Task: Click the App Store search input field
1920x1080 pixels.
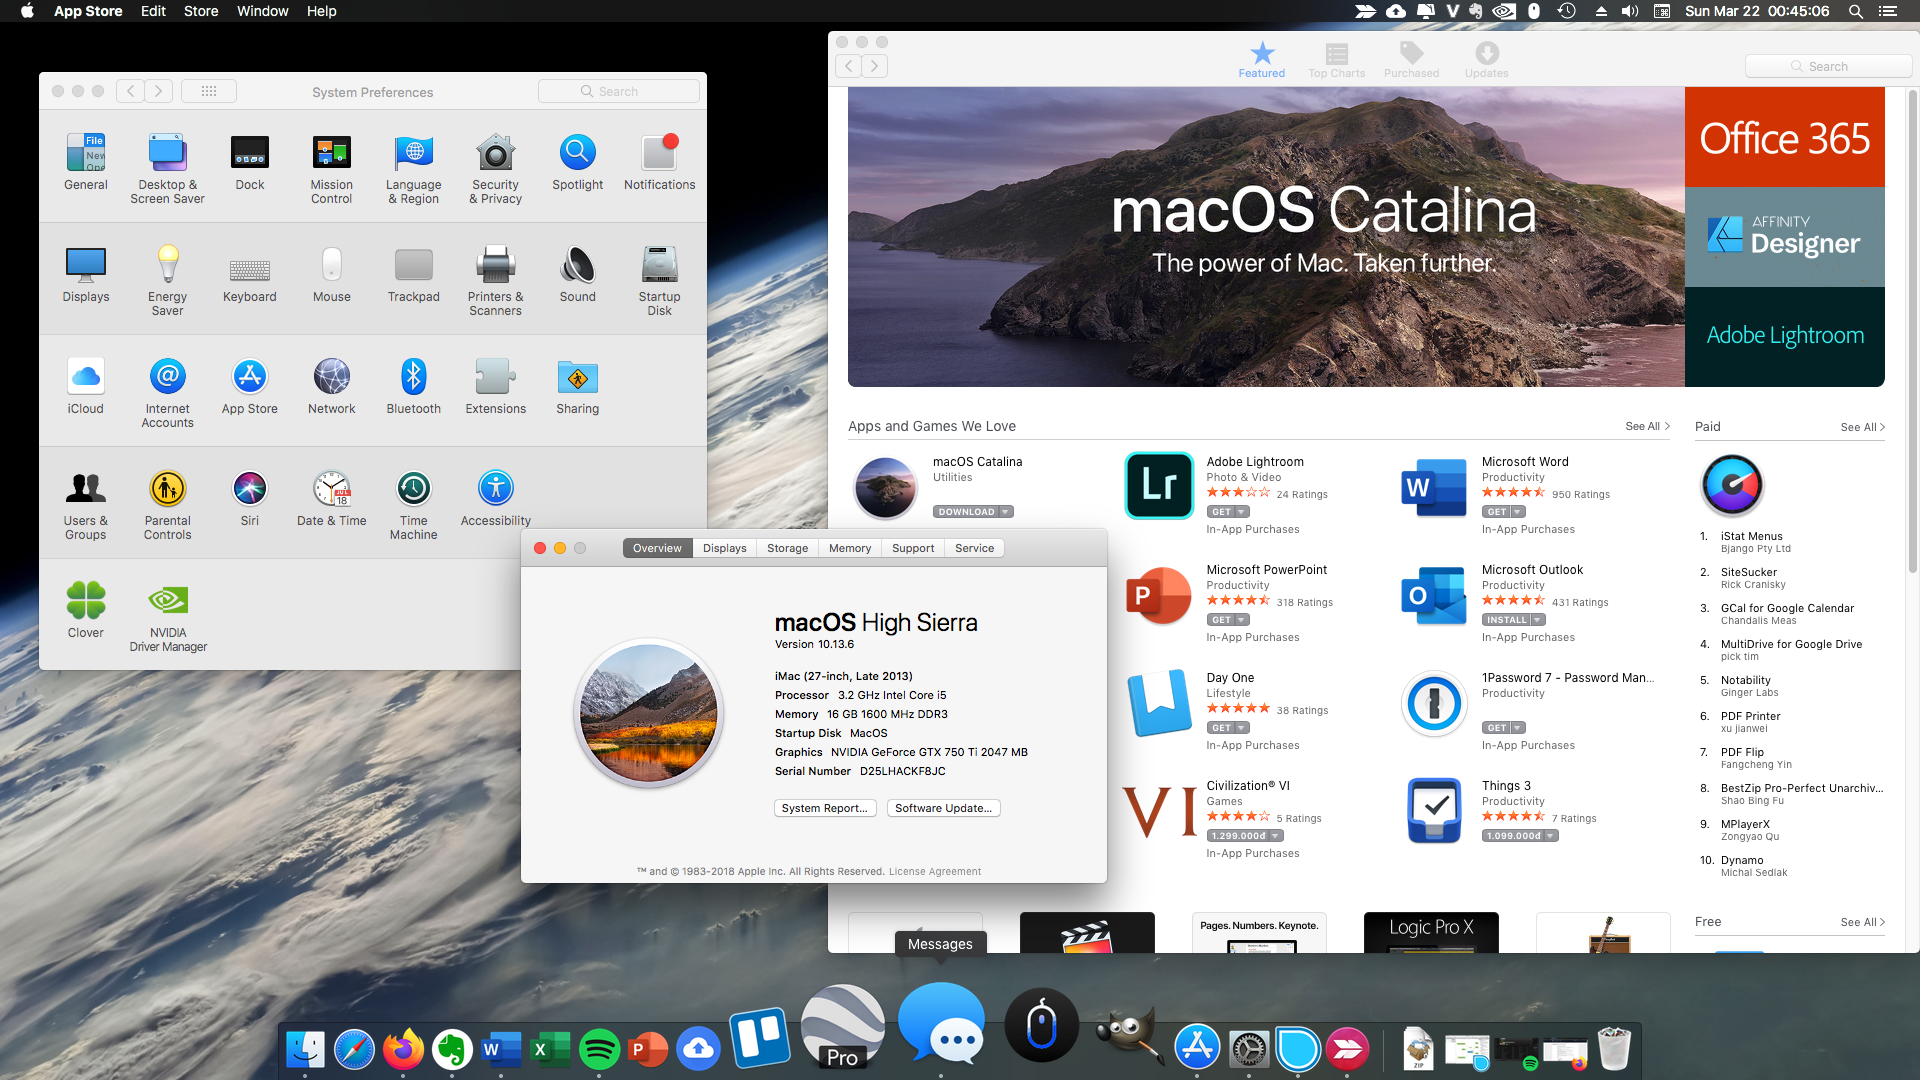Action: pos(1824,65)
